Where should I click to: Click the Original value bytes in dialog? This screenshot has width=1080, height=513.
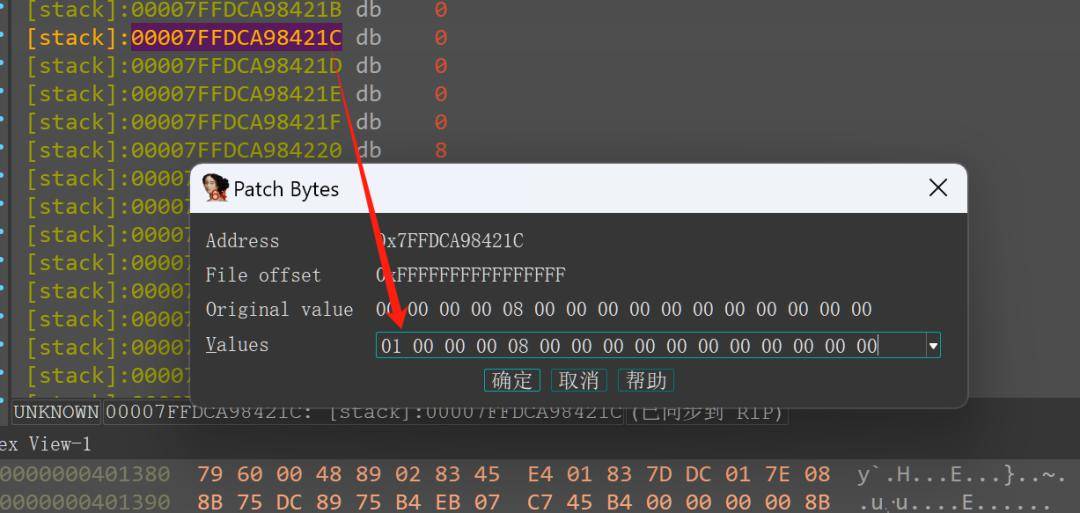click(624, 309)
